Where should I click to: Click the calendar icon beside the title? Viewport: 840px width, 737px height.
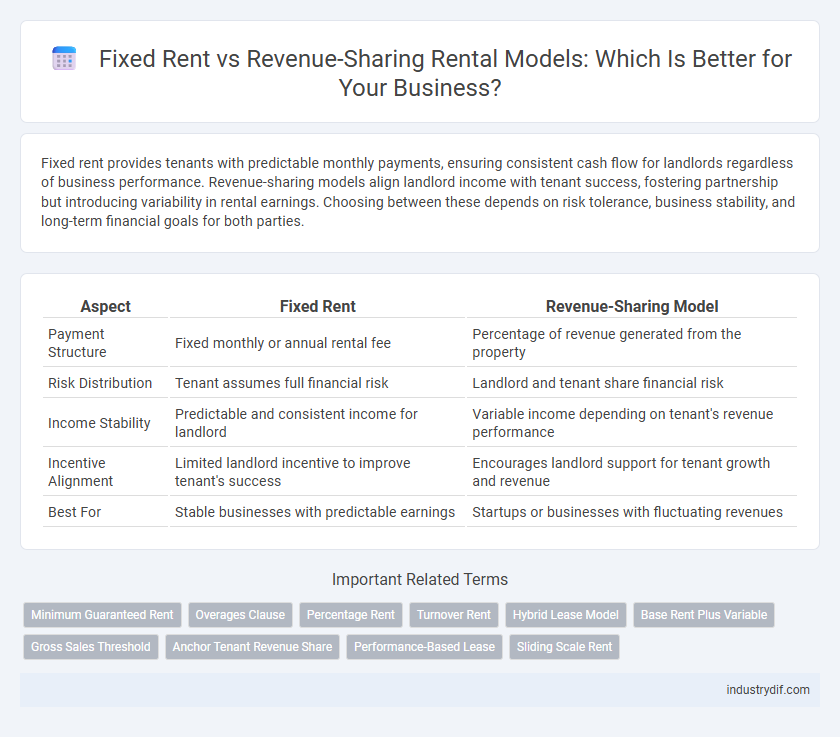64,59
